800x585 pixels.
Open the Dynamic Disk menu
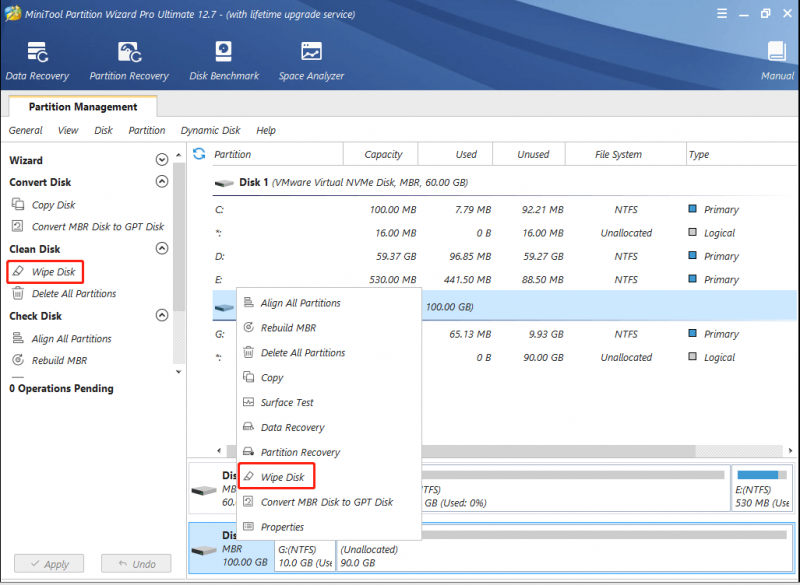click(210, 131)
